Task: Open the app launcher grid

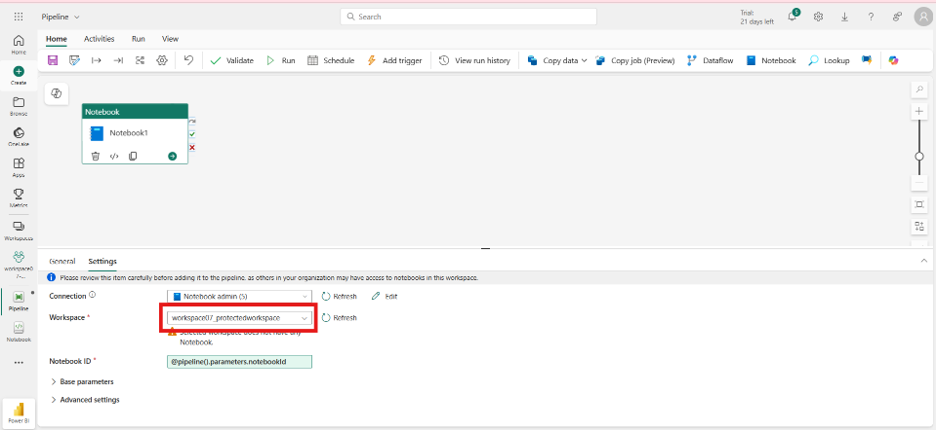Action: pos(19,17)
